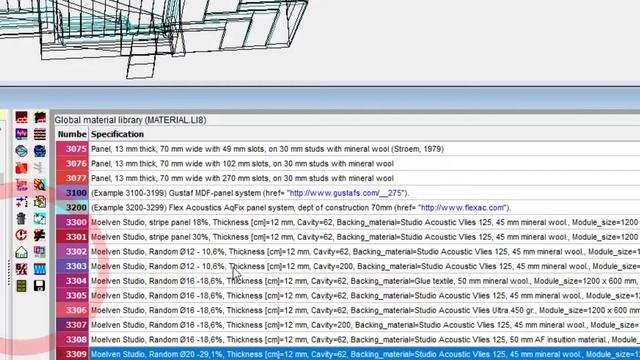The width and height of the screenshot is (640, 360).
Task: Click the magnifying glass search icon
Action: [x=40, y=185]
